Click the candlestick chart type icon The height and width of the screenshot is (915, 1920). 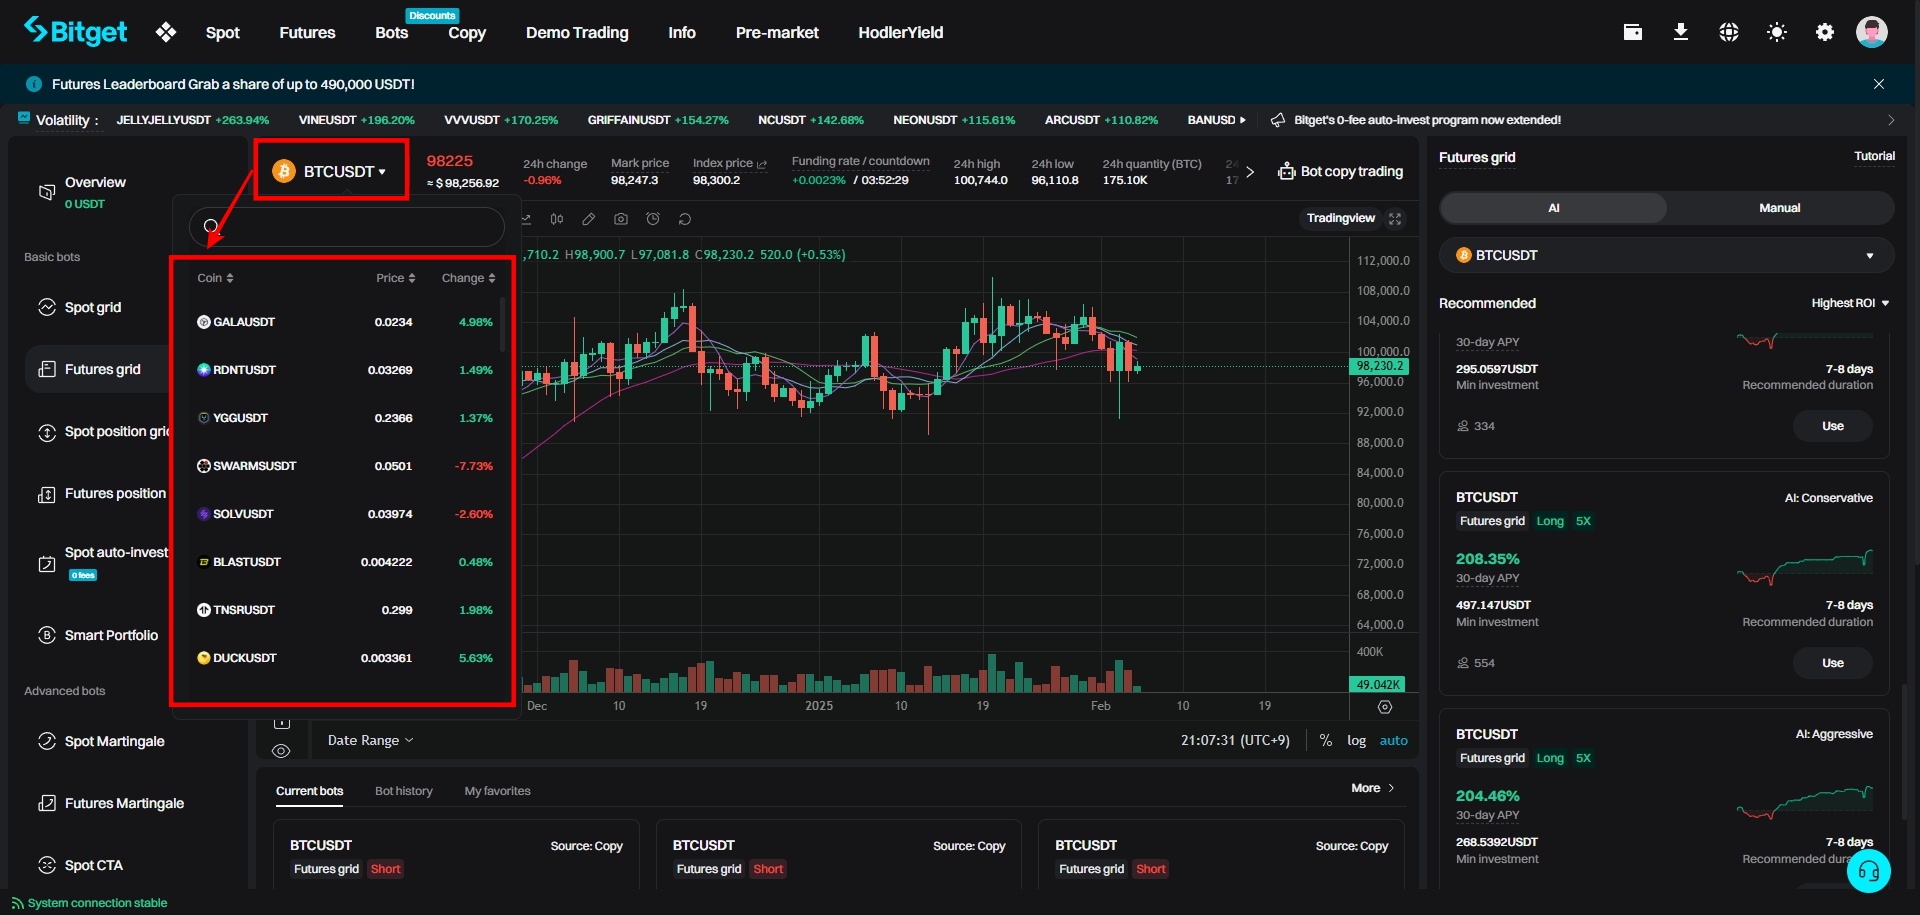(x=557, y=219)
